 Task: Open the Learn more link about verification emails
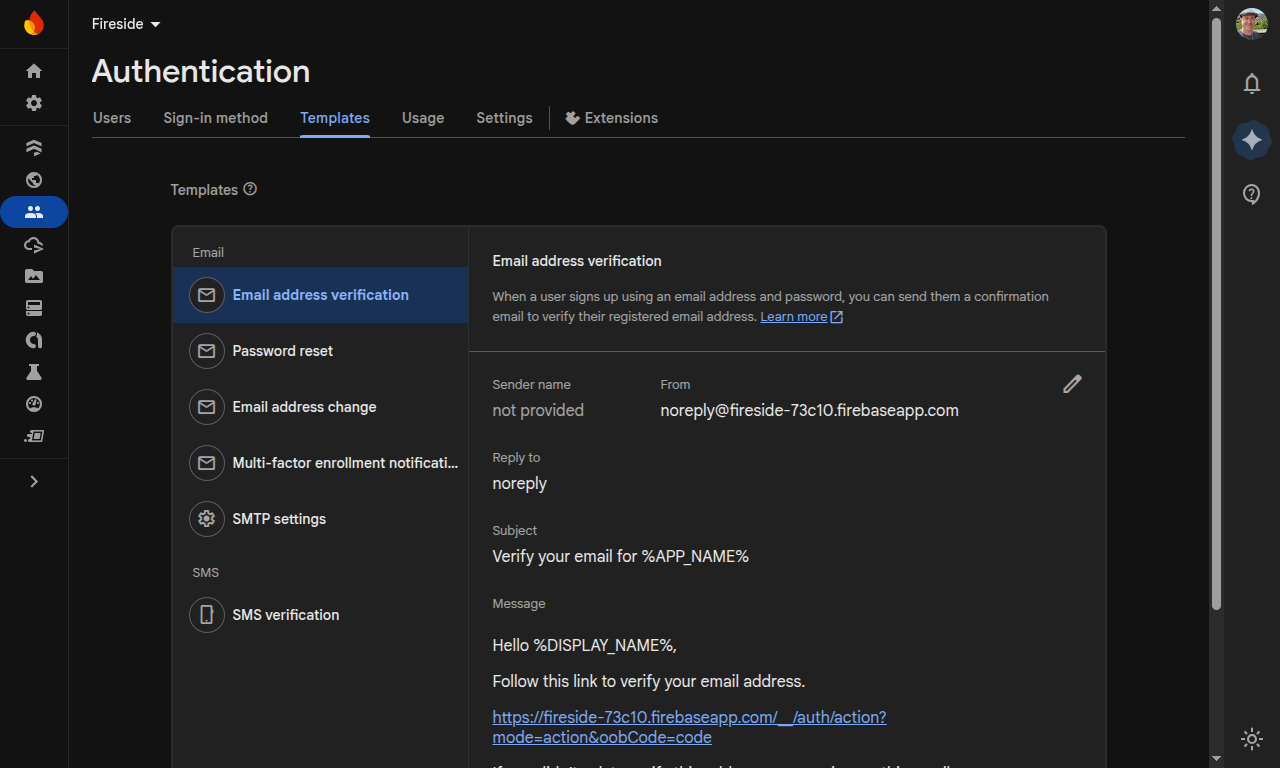click(x=794, y=316)
